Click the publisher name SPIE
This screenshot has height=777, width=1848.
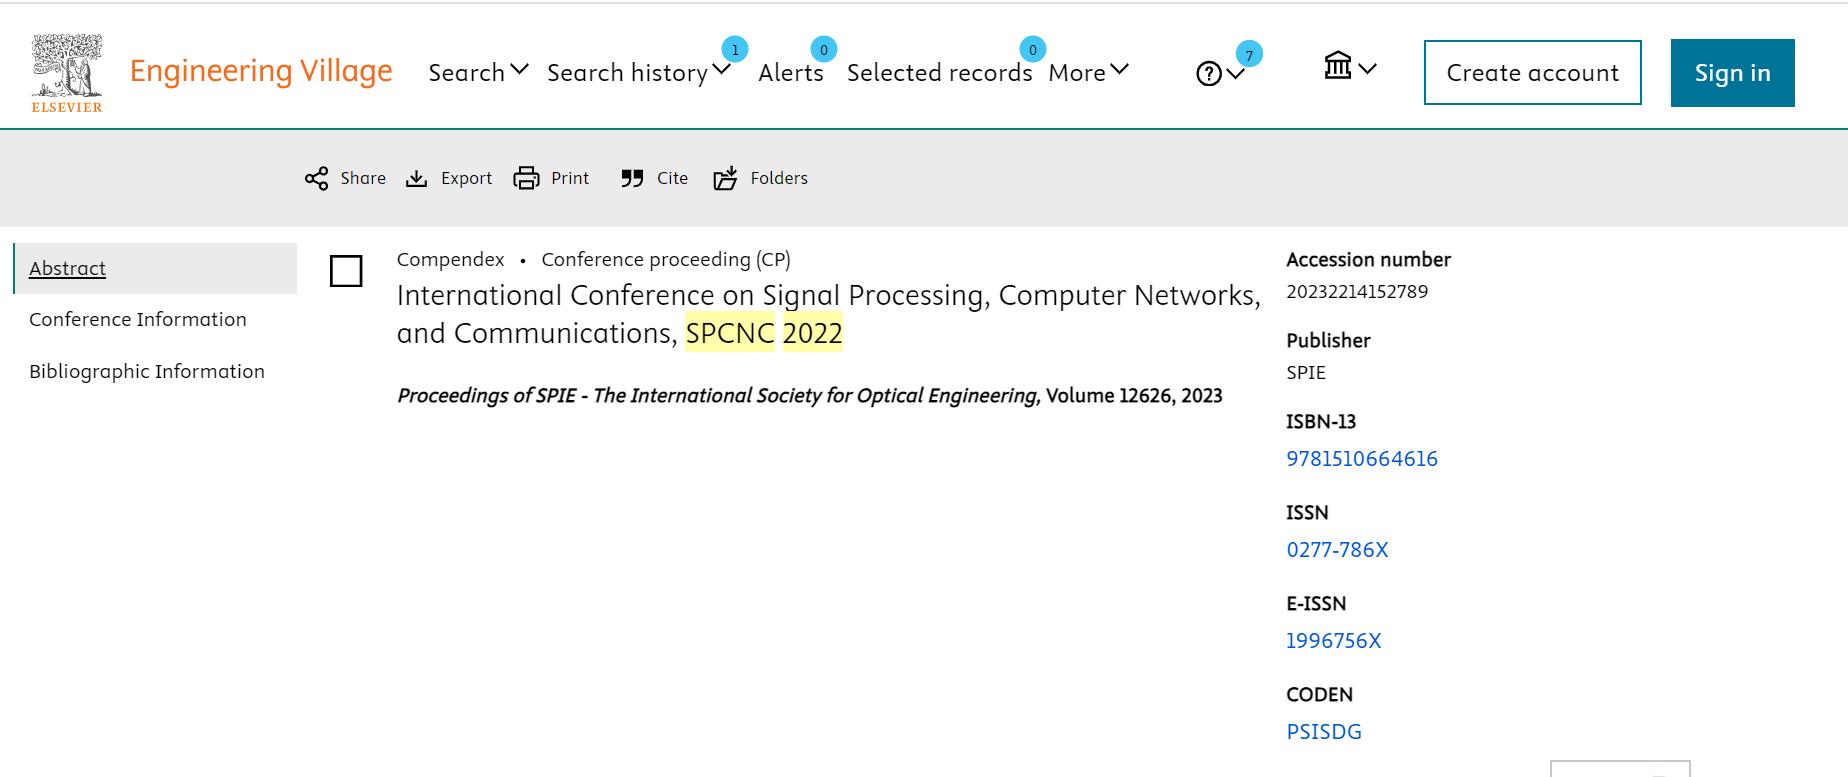pyautogui.click(x=1306, y=372)
